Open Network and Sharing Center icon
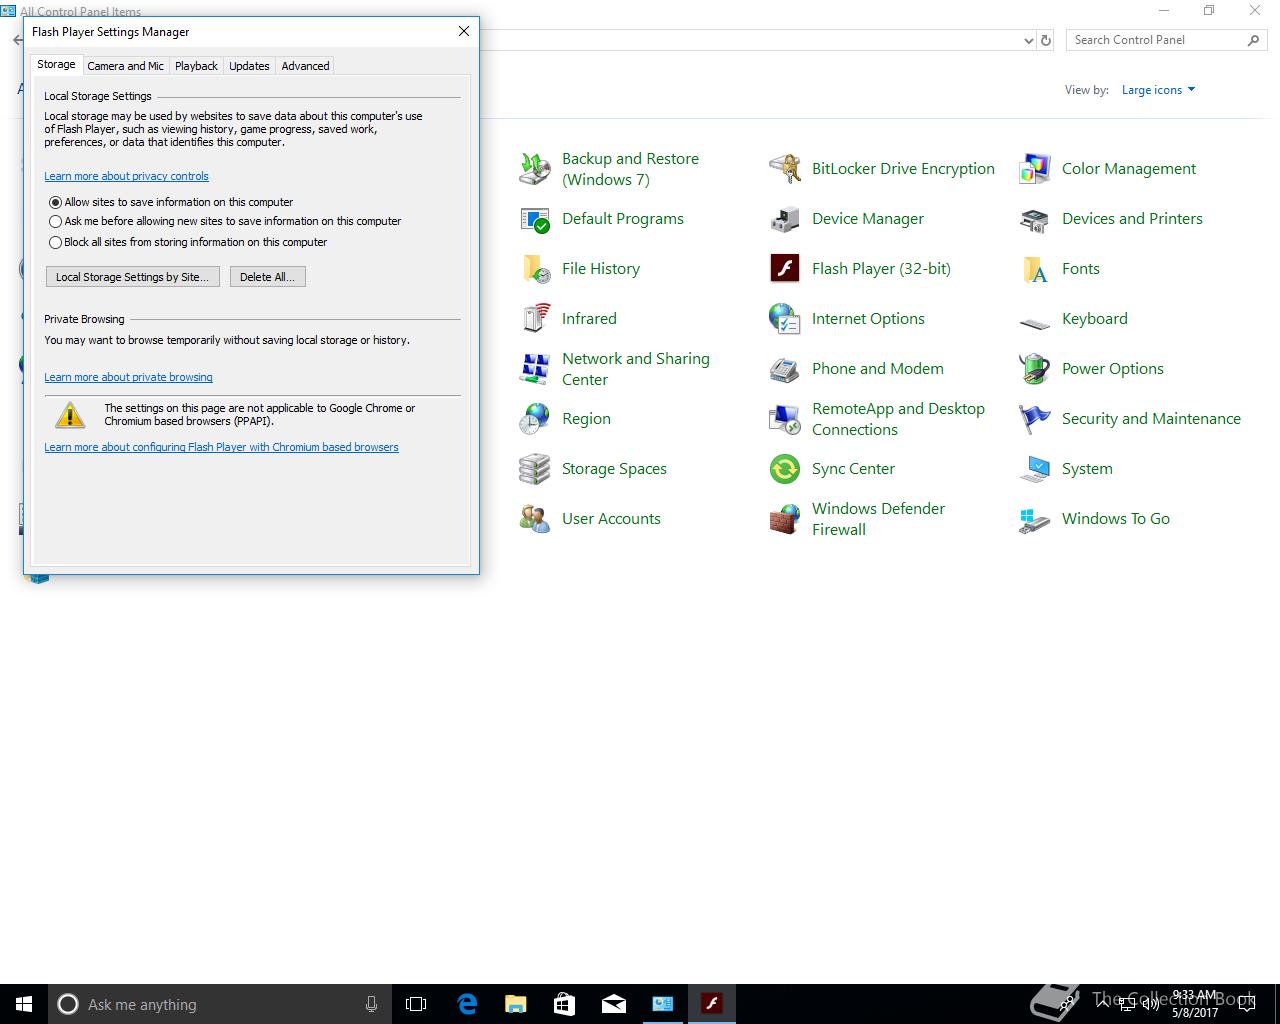Image resolution: width=1280 pixels, height=1024 pixels. tap(535, 369)
